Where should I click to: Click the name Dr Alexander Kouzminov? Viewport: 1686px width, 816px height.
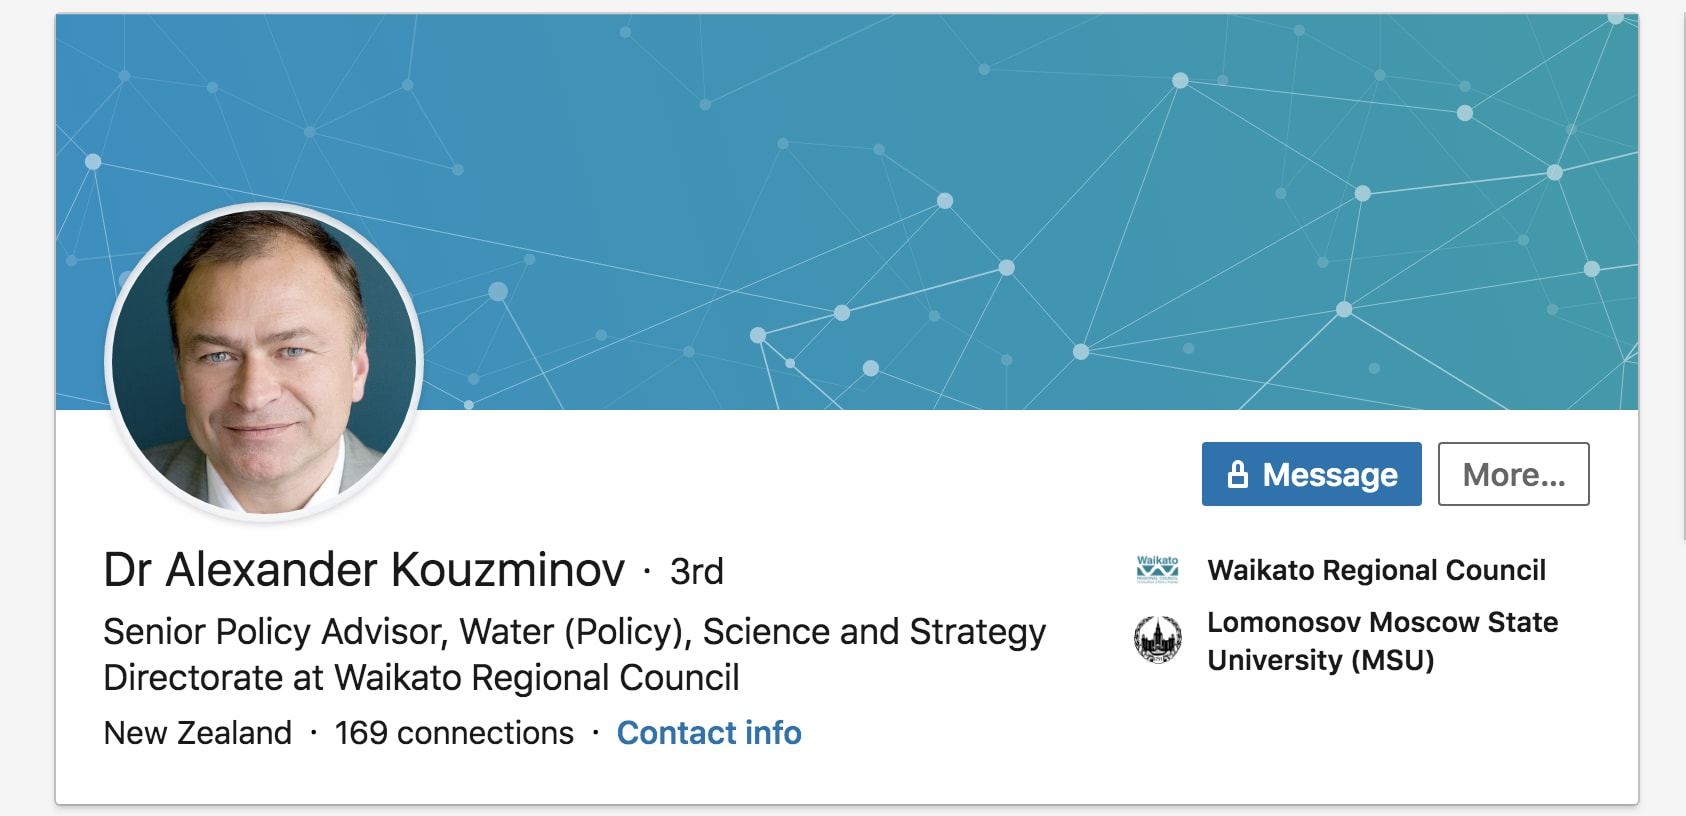point(364,570)
